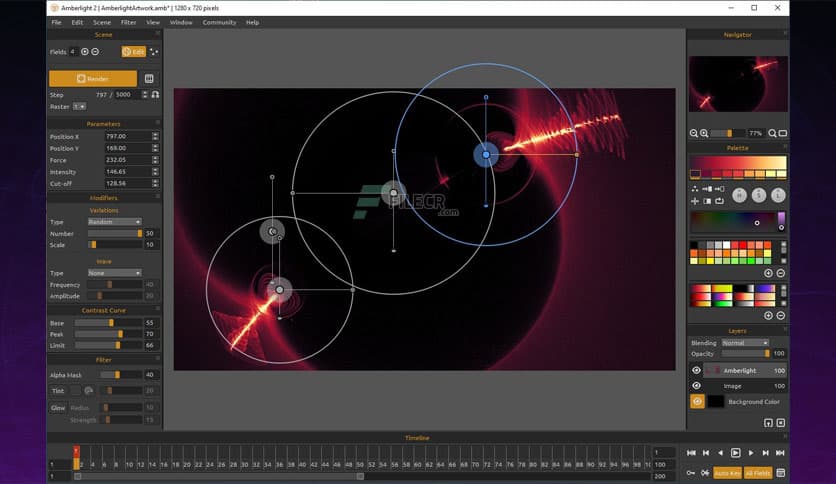Add a color swatch with plus icon
The image size is (836, 484).
768,273
